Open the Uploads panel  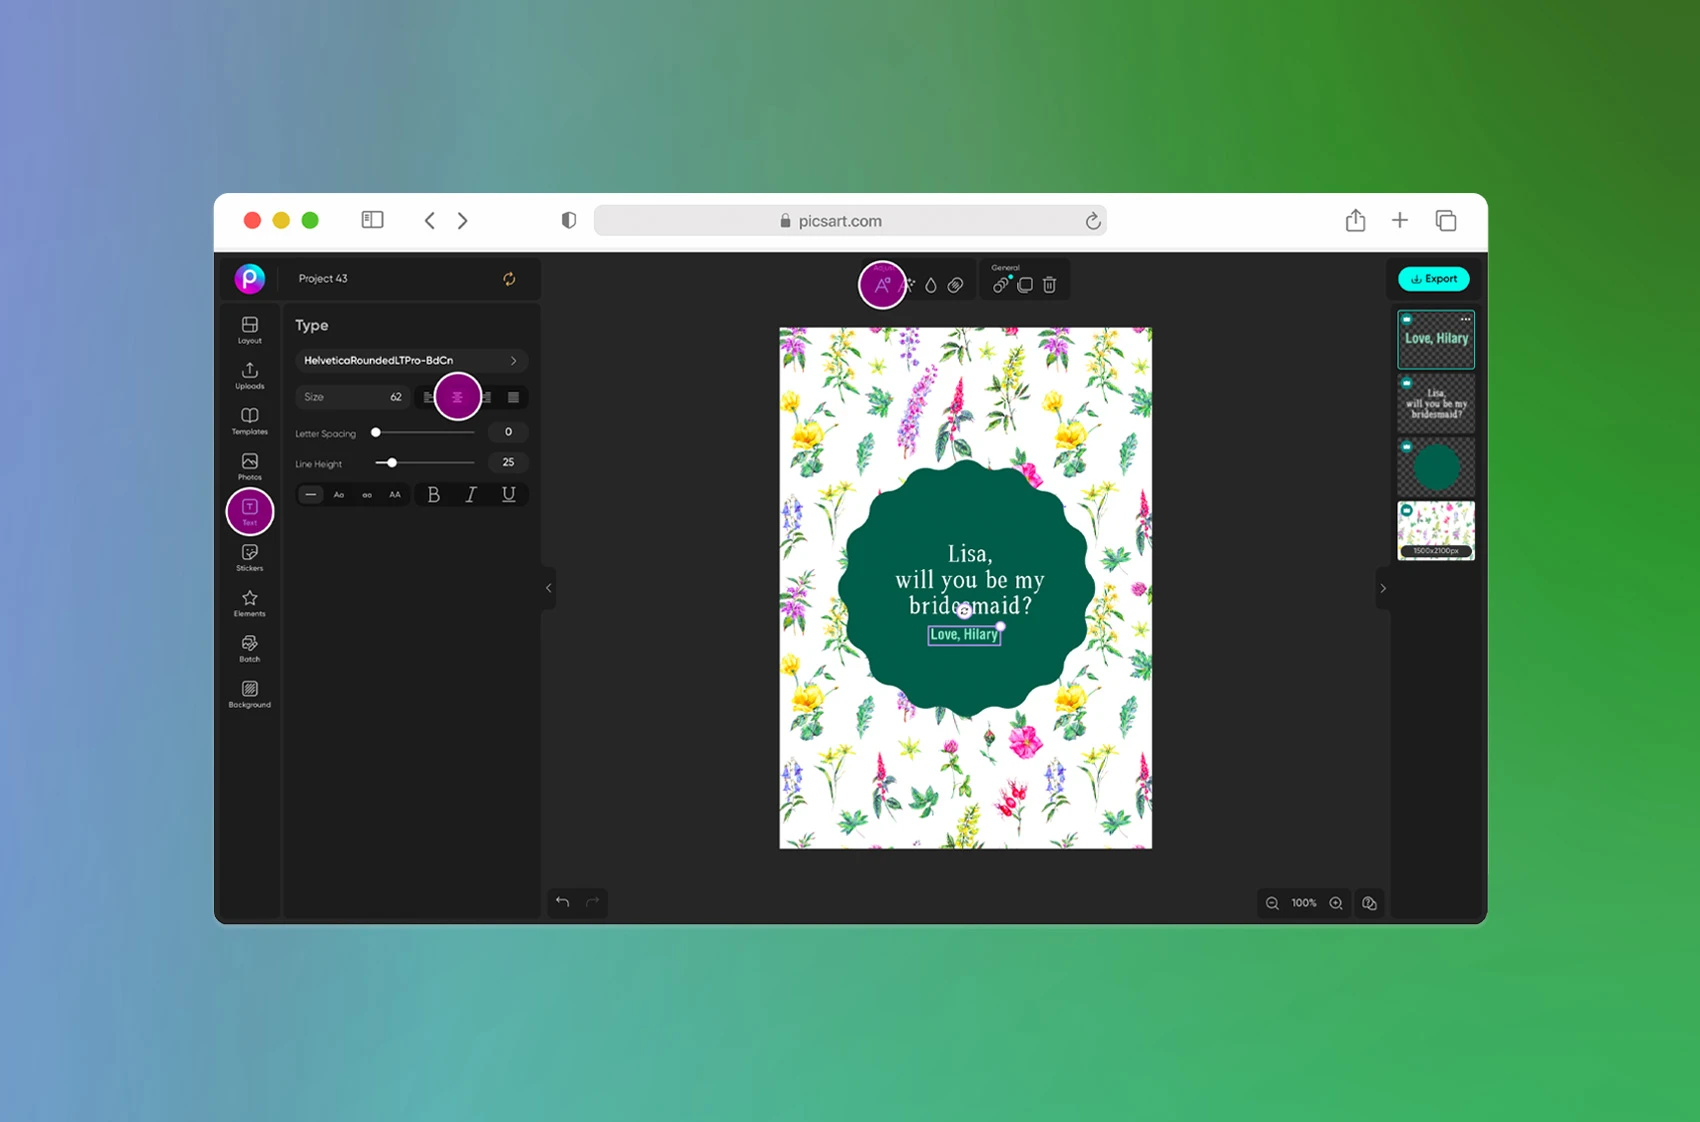tap(249, 375)
